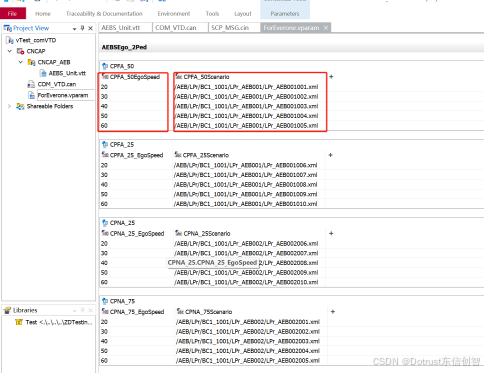Click the CPNA_75 struct icon

[105, 301]
